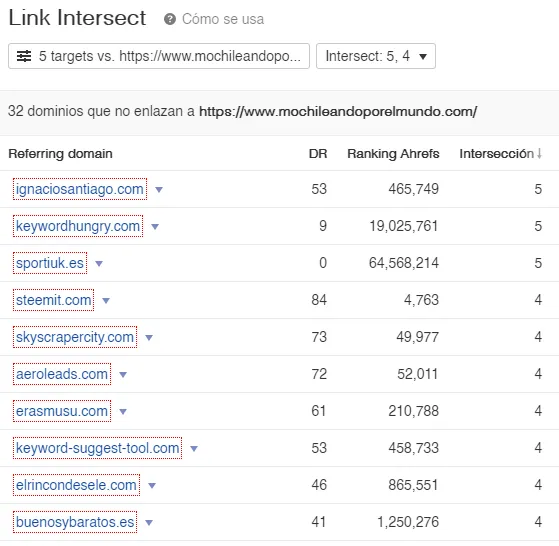
Task: Click the ranking value 49,977
Action: pos(417,337)
